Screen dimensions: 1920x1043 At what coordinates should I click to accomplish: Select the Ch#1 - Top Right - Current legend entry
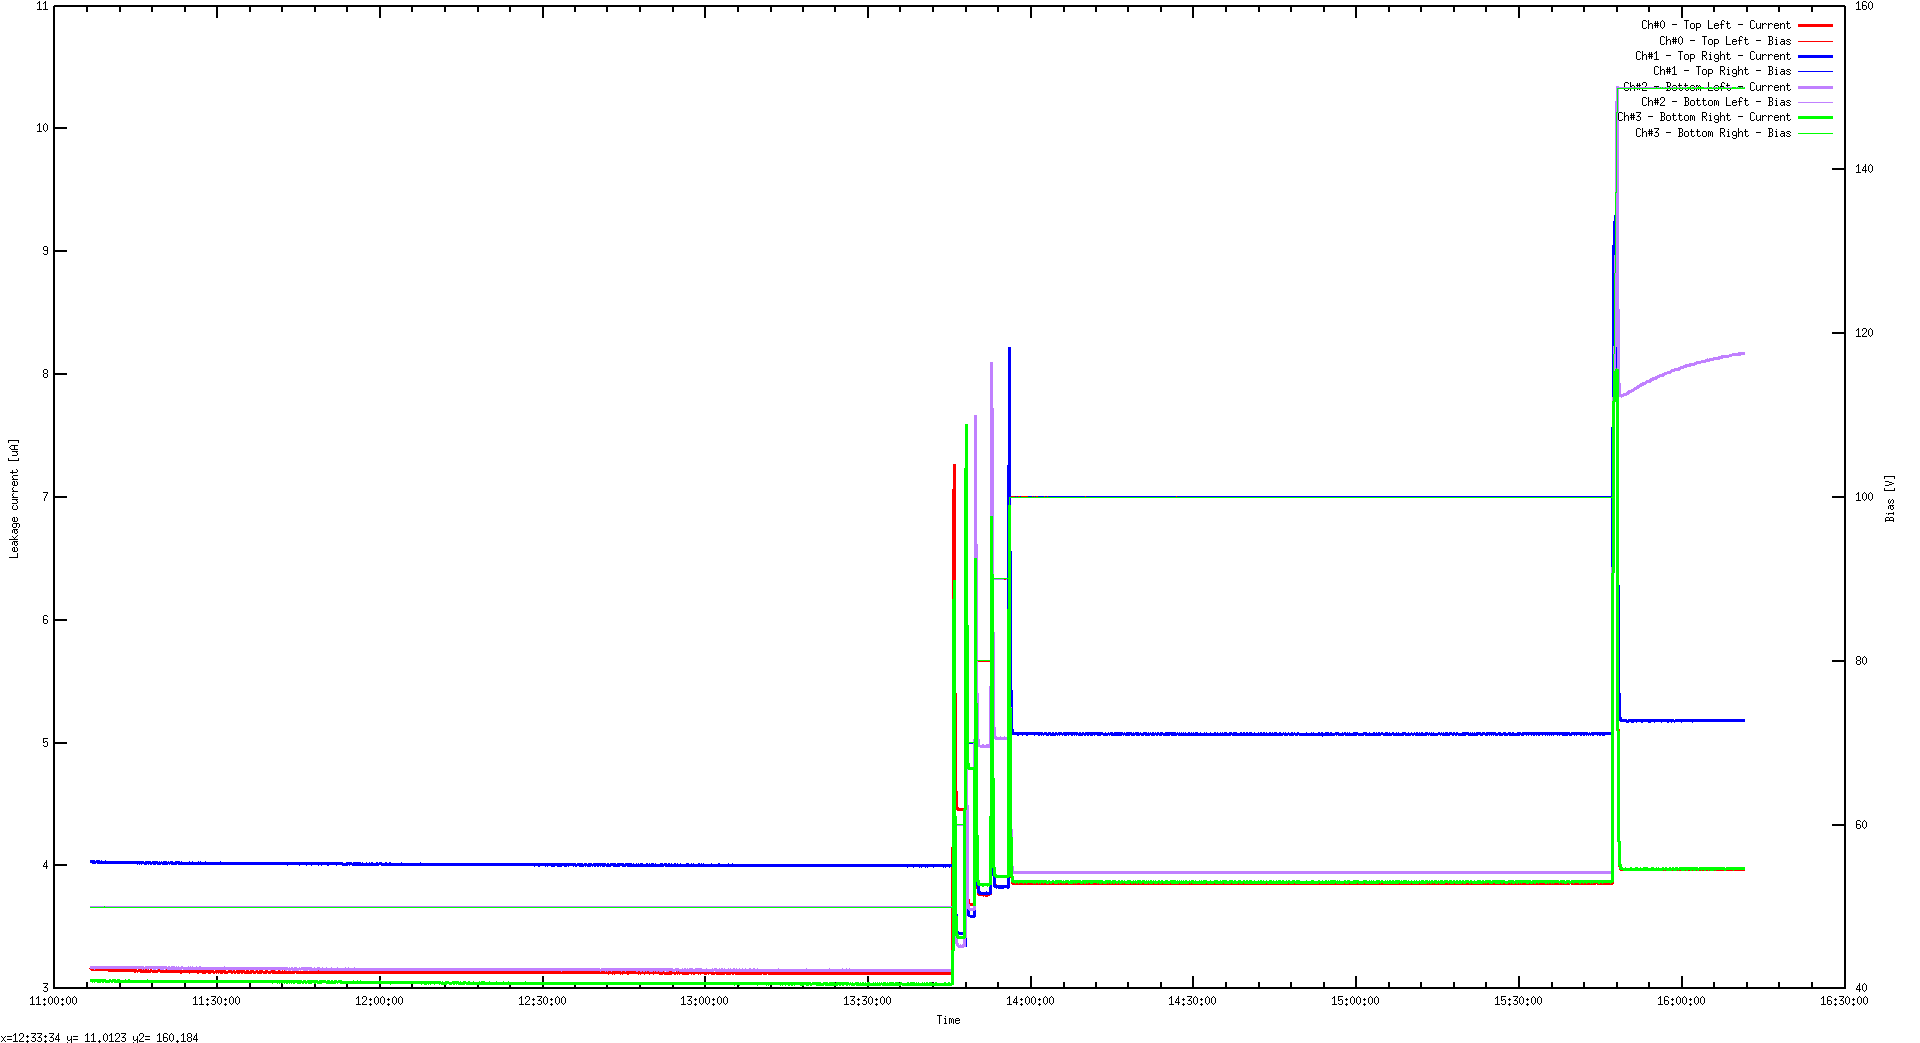click(1714, 56)
